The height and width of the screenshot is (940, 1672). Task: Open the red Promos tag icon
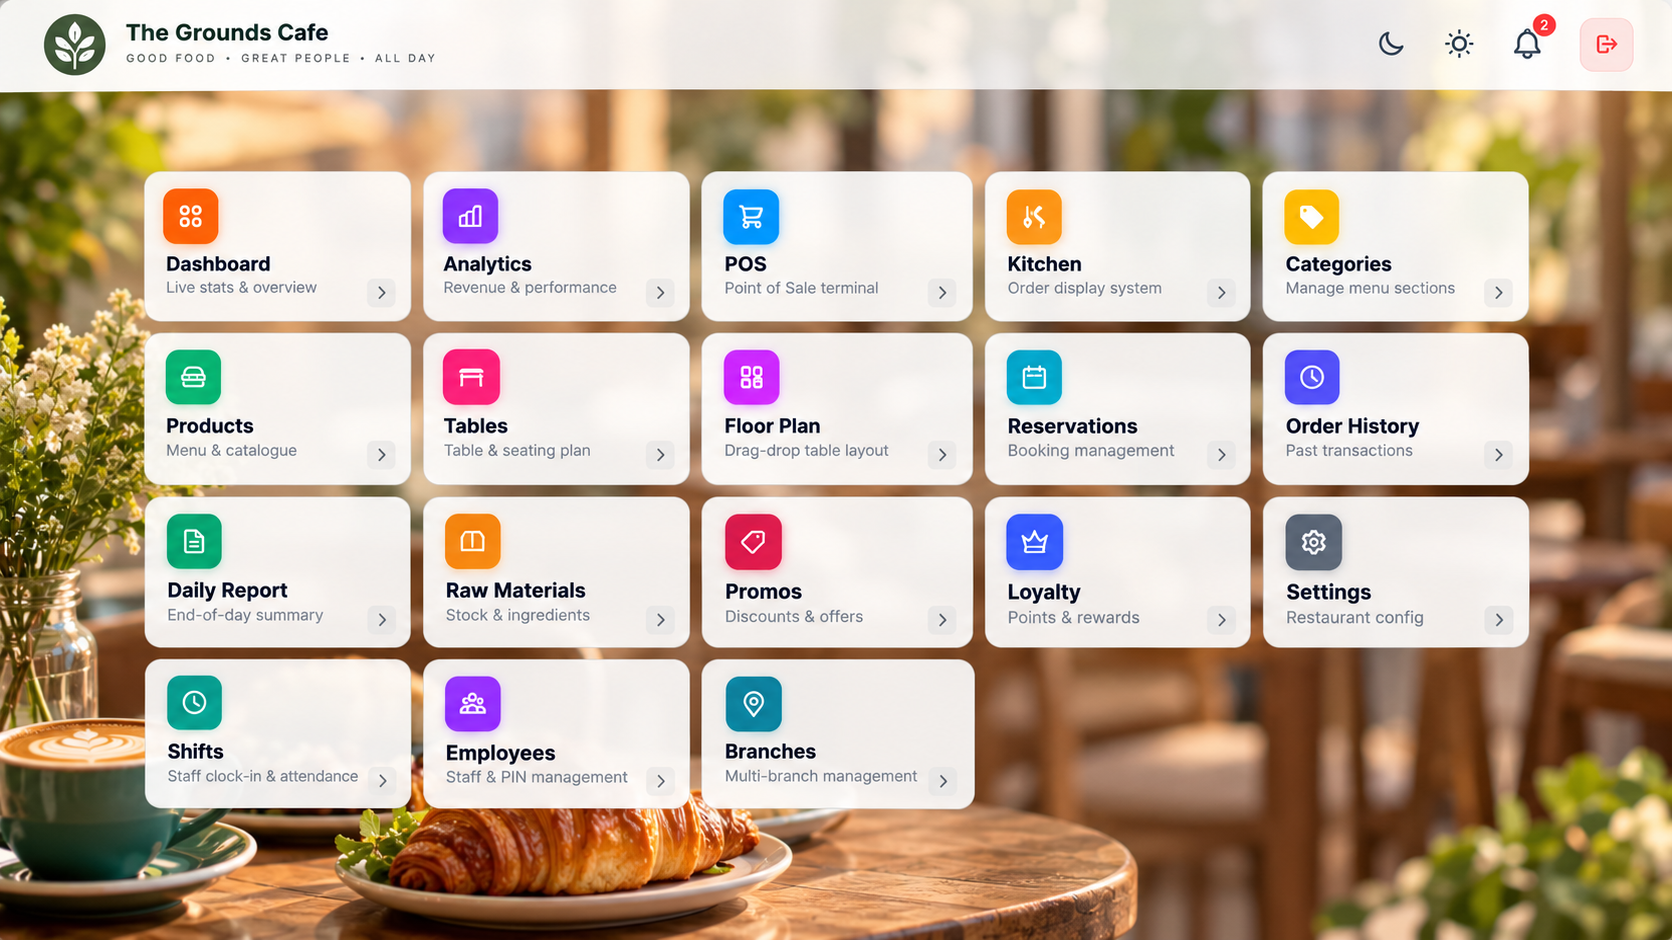click(753, 542)
